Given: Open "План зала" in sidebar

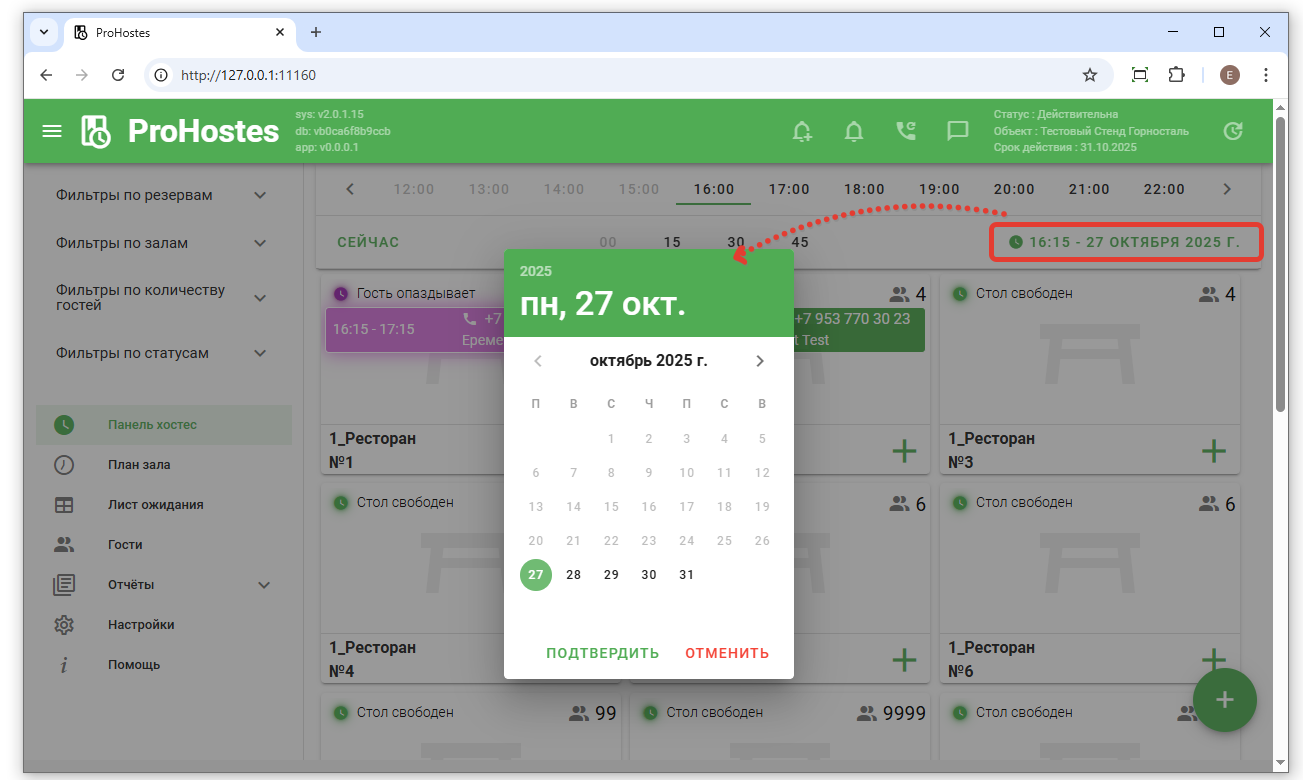Looking at the screenshot, I should [139, 465].
